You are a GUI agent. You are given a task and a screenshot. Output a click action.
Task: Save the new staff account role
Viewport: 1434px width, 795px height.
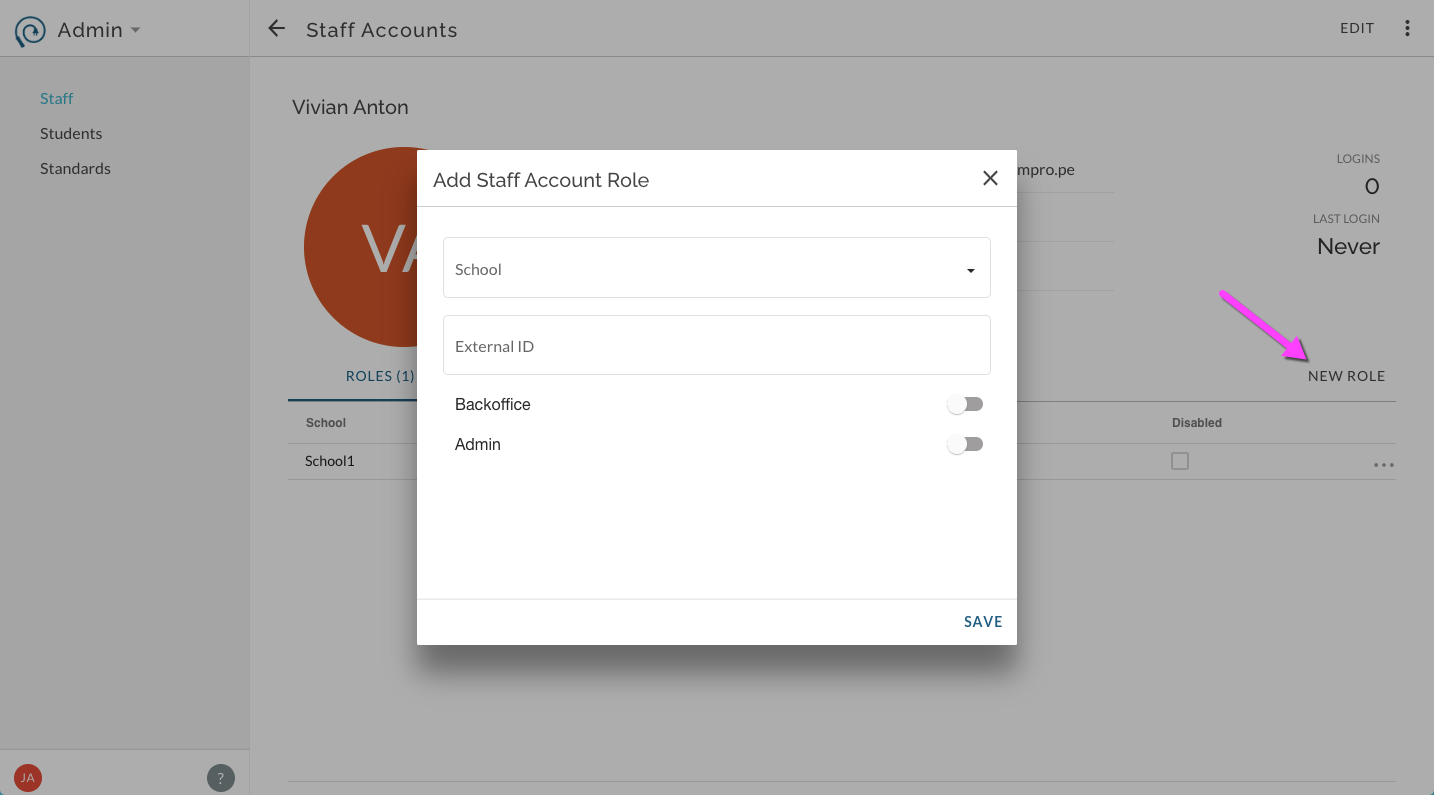pyautogui.click(x=983, y=622)
